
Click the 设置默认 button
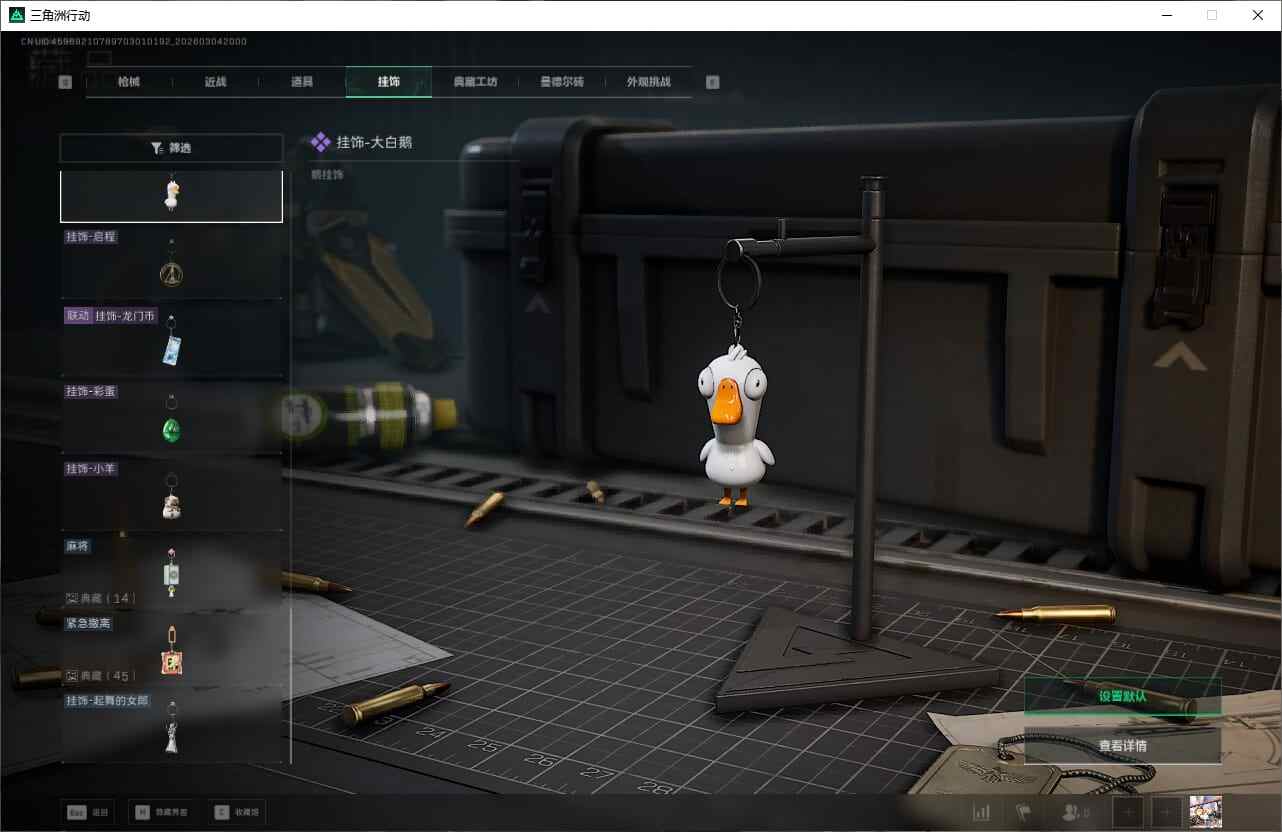point(1122,696)
